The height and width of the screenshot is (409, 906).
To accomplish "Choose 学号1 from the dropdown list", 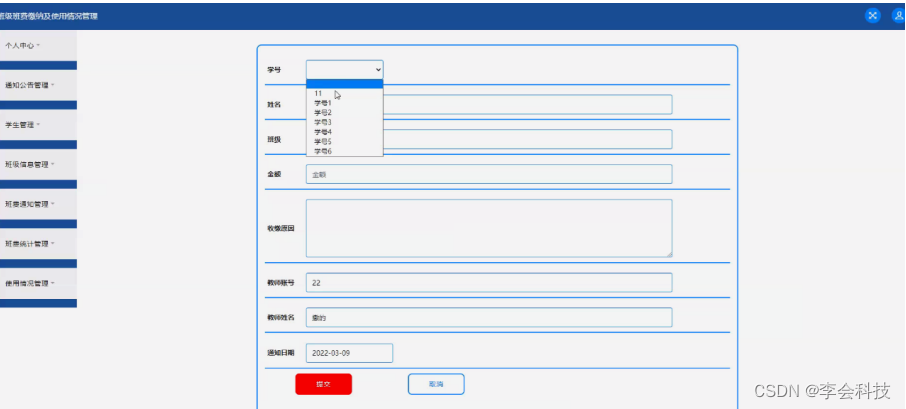I will coord(344,103).
